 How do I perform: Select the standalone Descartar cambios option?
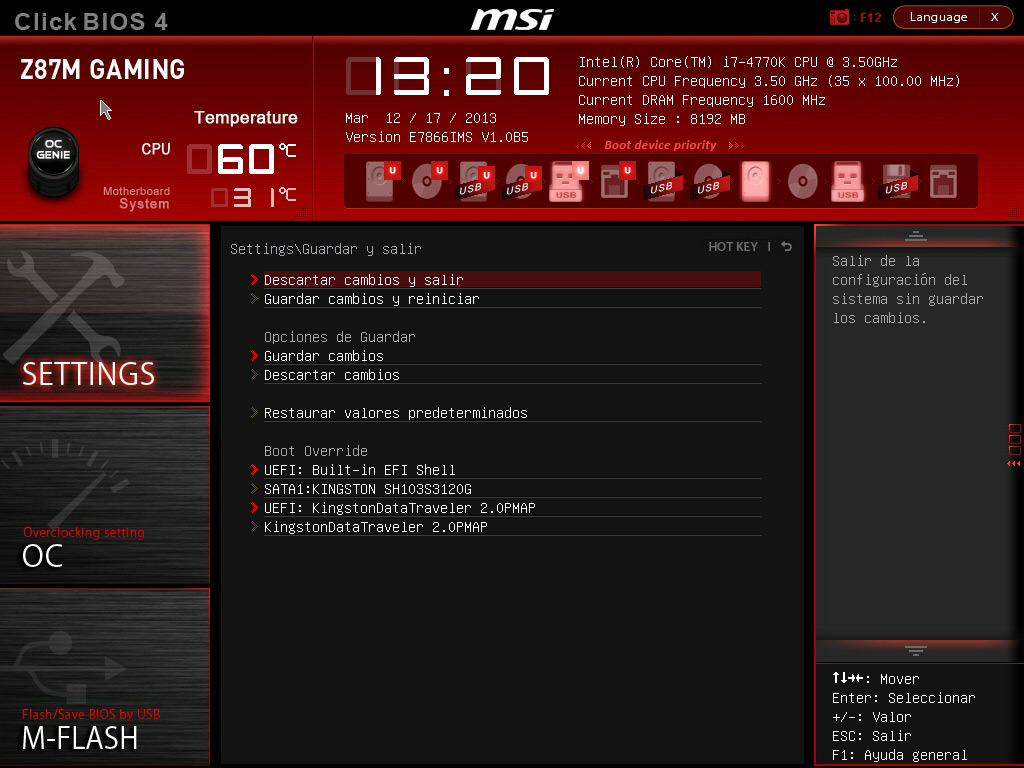(x=505, y=375)
